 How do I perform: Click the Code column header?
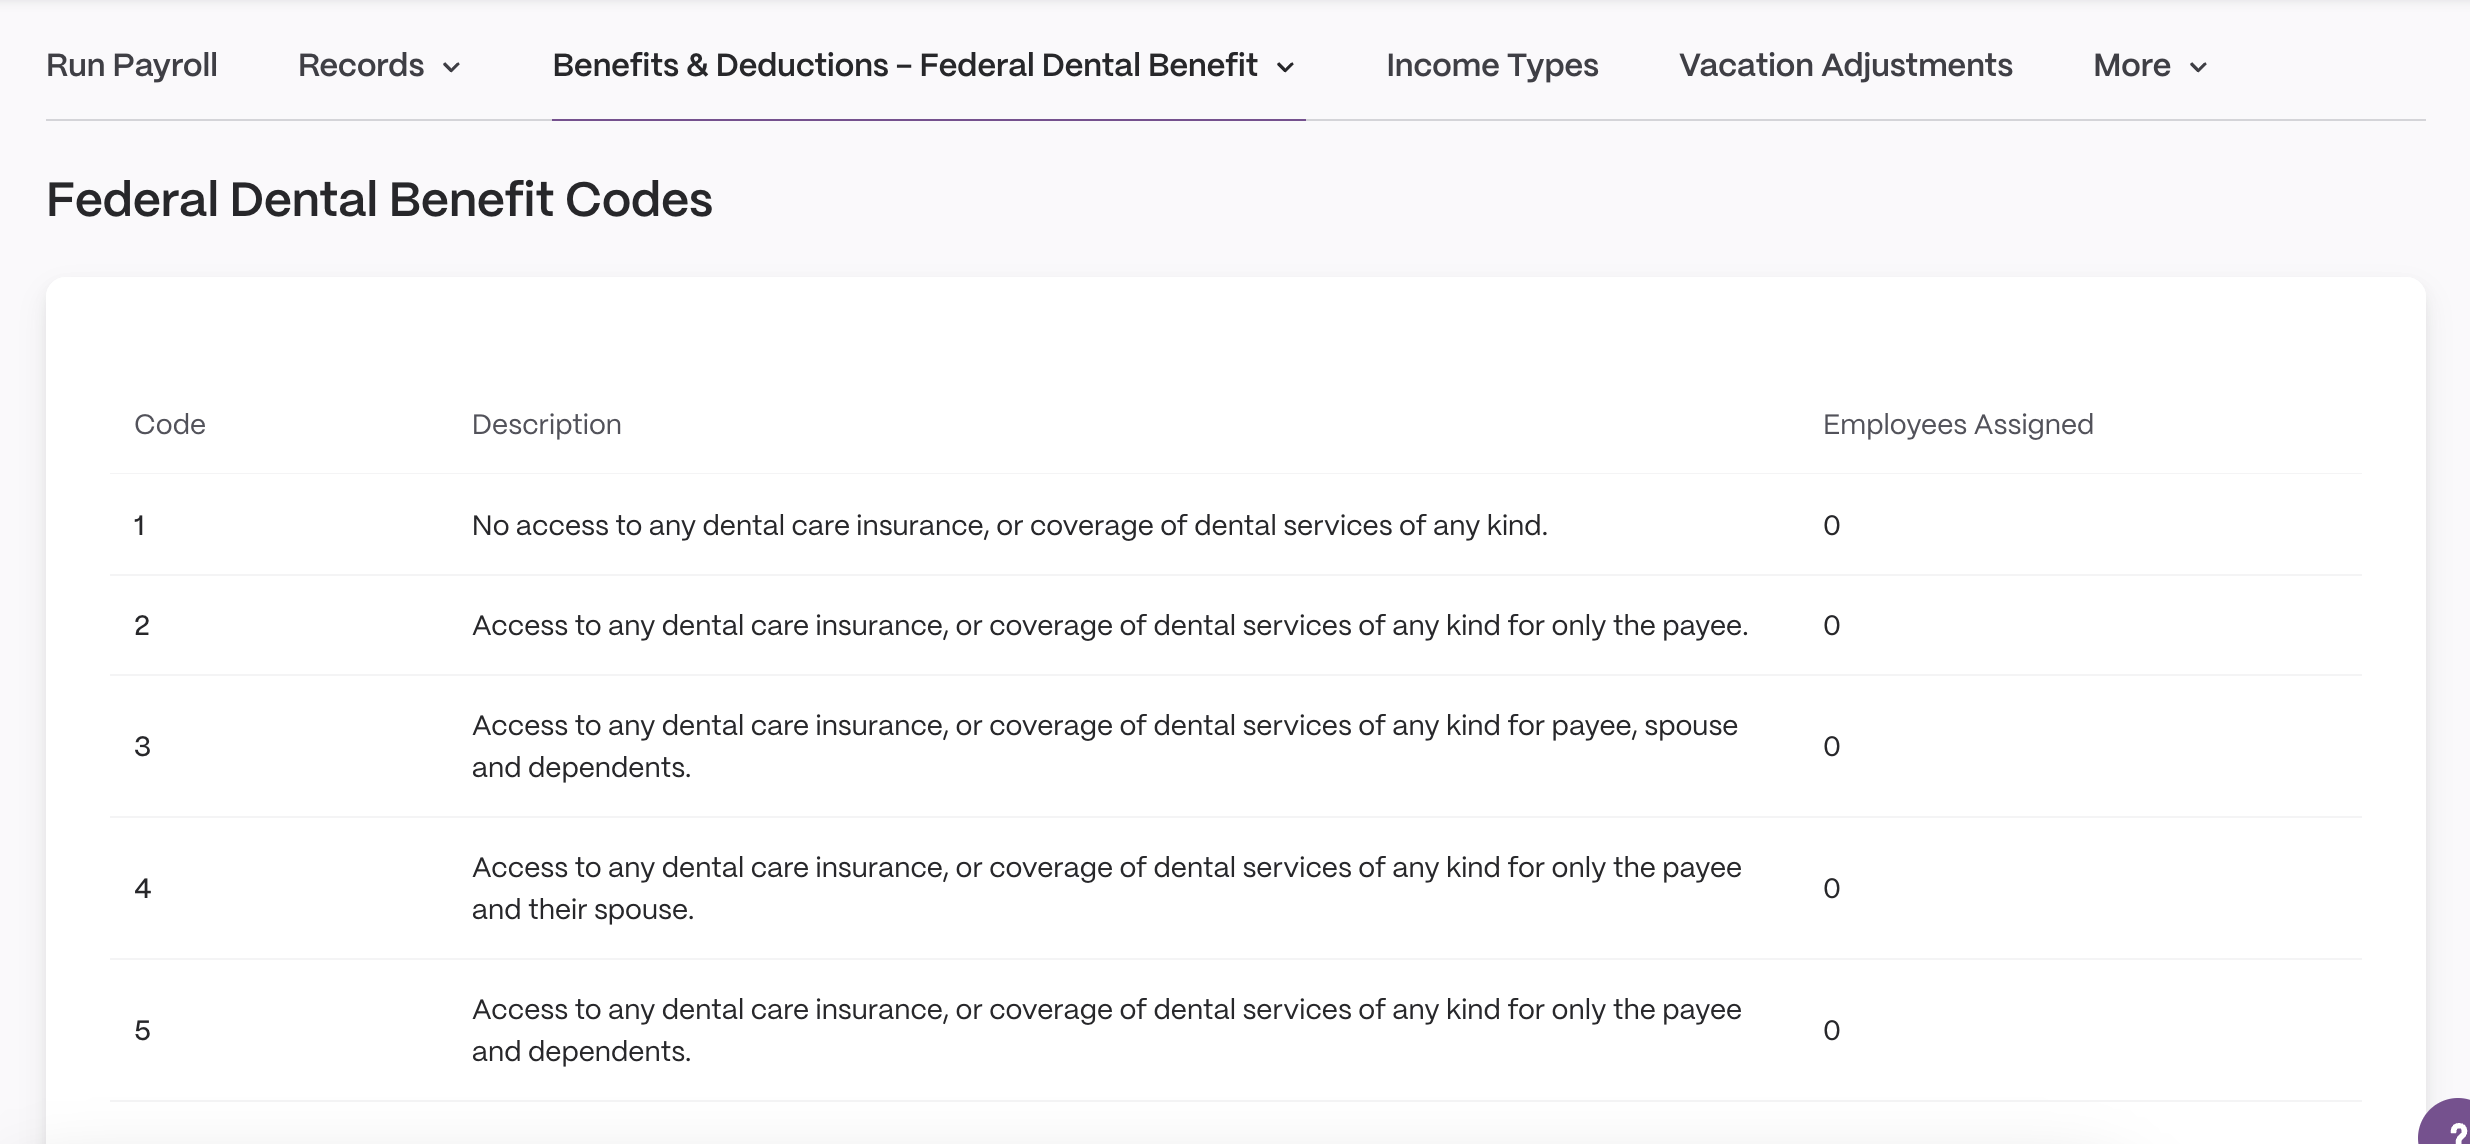(170, 424)
